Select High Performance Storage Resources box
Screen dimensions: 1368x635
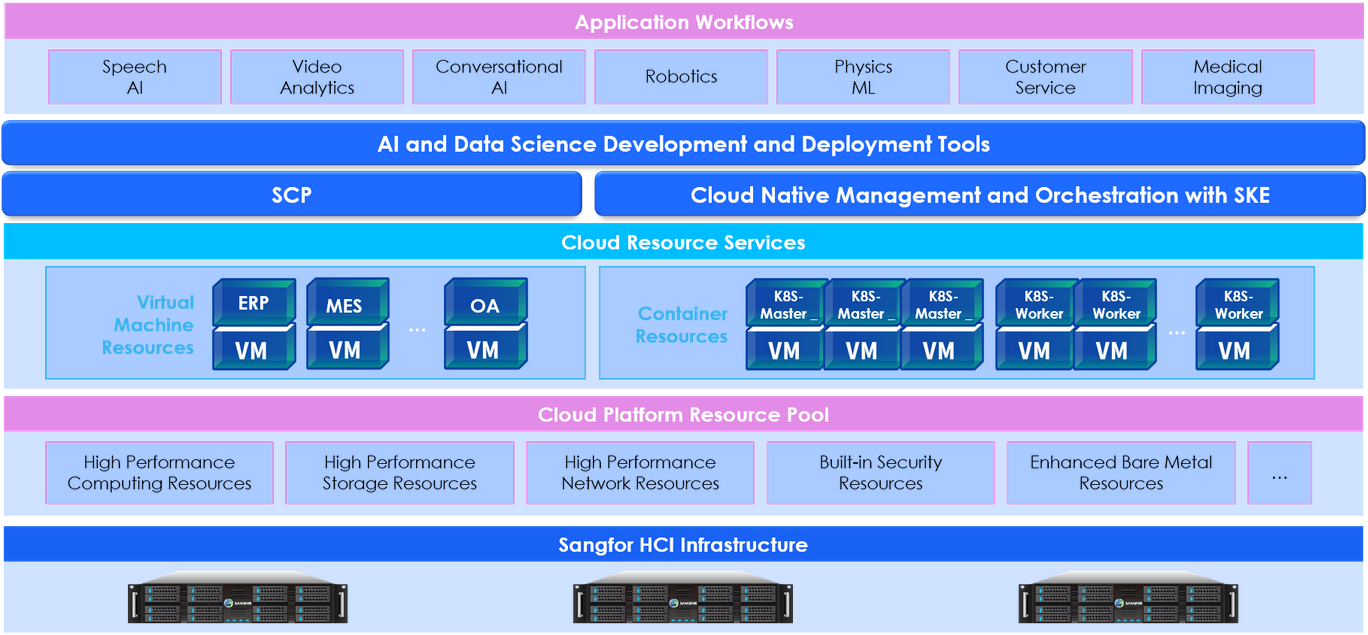pyautogui.click(x=400, y=473)
